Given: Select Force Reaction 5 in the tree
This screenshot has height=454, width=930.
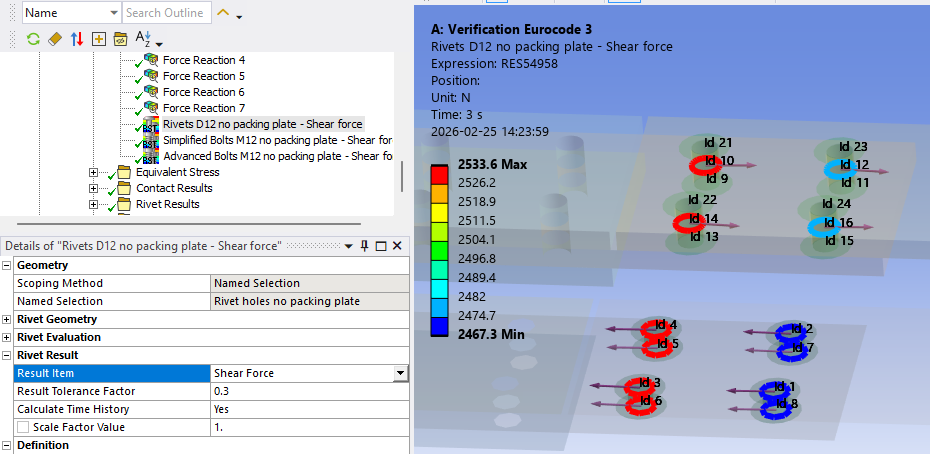Looking at the screenshot, I should click(x=204, y=76).
